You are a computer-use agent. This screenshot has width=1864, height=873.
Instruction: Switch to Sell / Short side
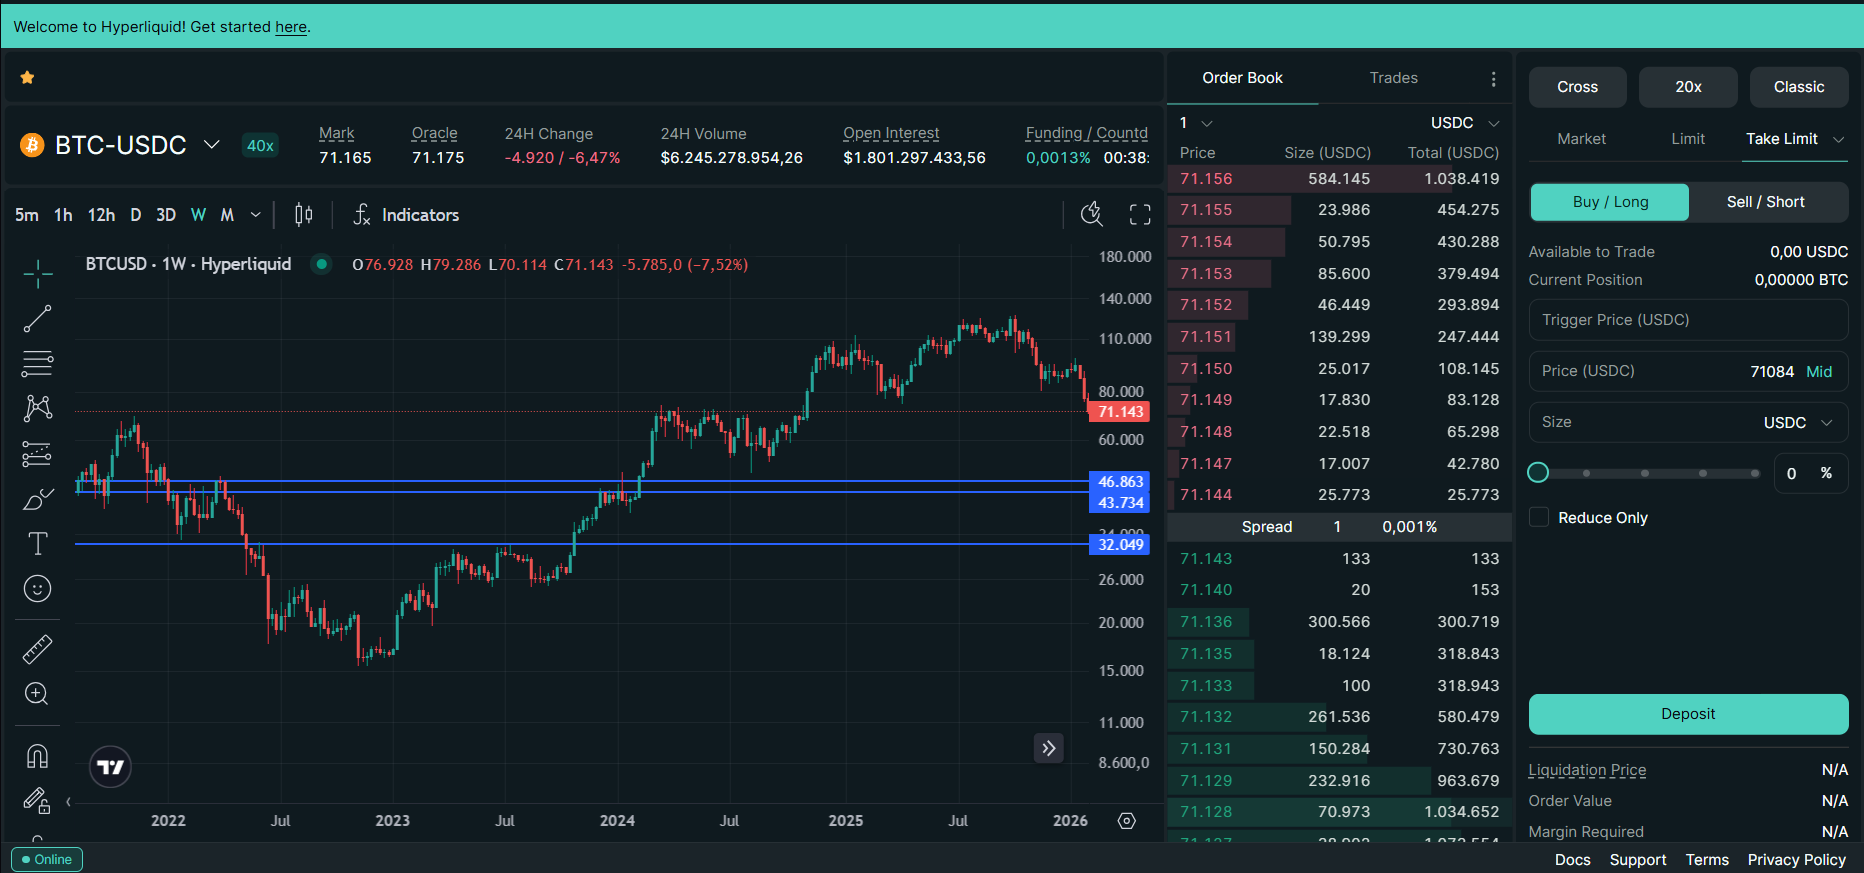point(1766,202)
